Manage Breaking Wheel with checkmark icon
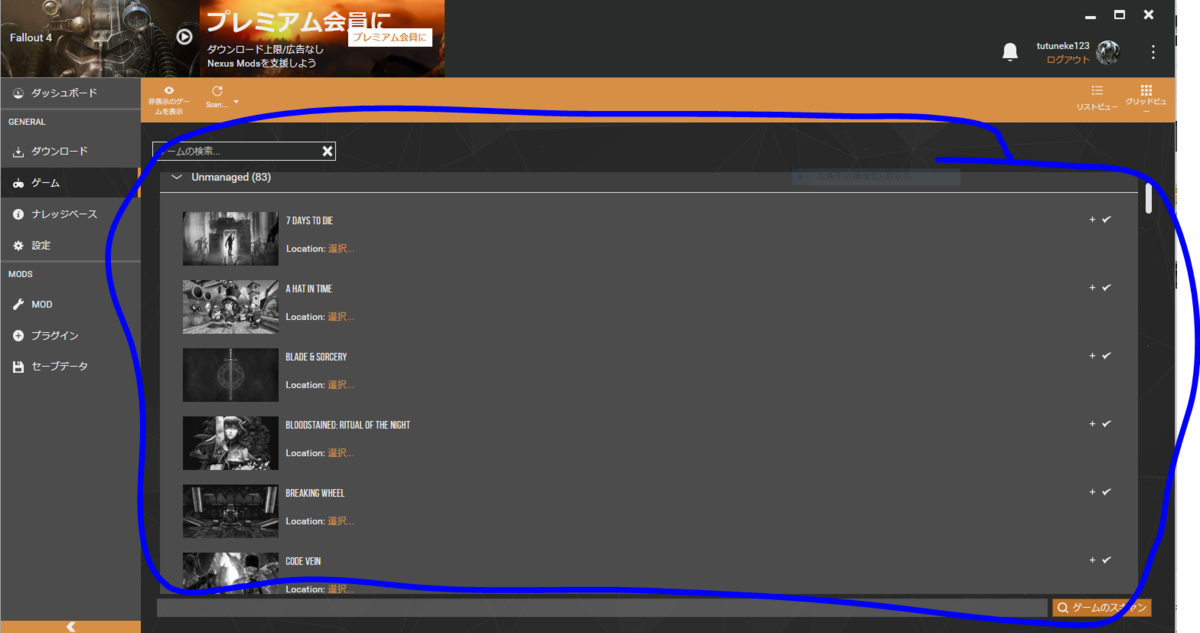This screenshot has width=1200, height=633. [1106, 492]
